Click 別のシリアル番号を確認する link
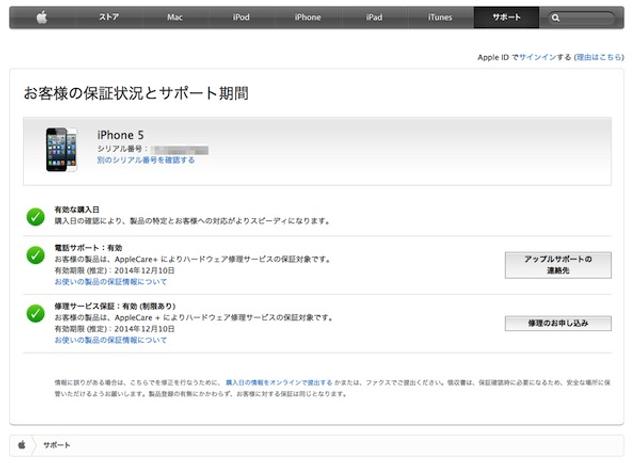Image resolution: width=640 pixels, height=463 pixels. click(146, 160)
